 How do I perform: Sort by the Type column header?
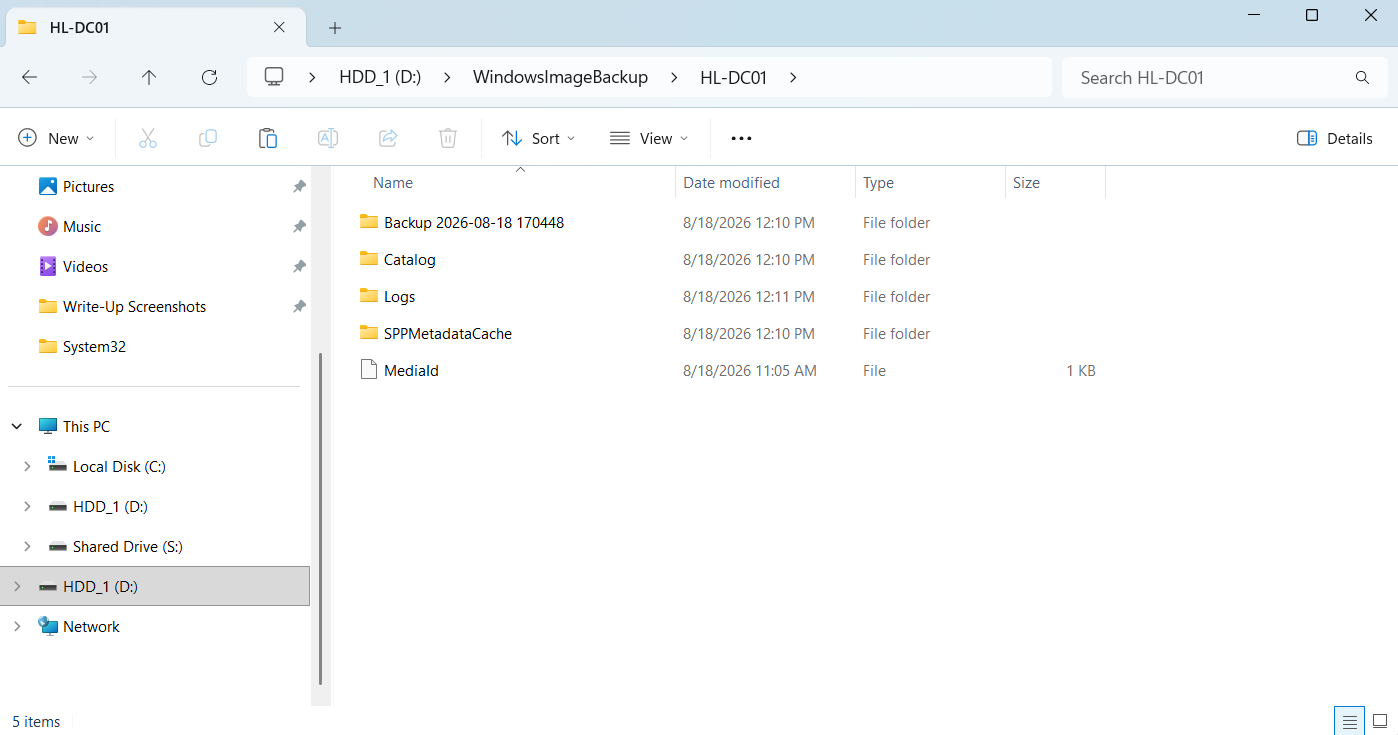[878, 183]
